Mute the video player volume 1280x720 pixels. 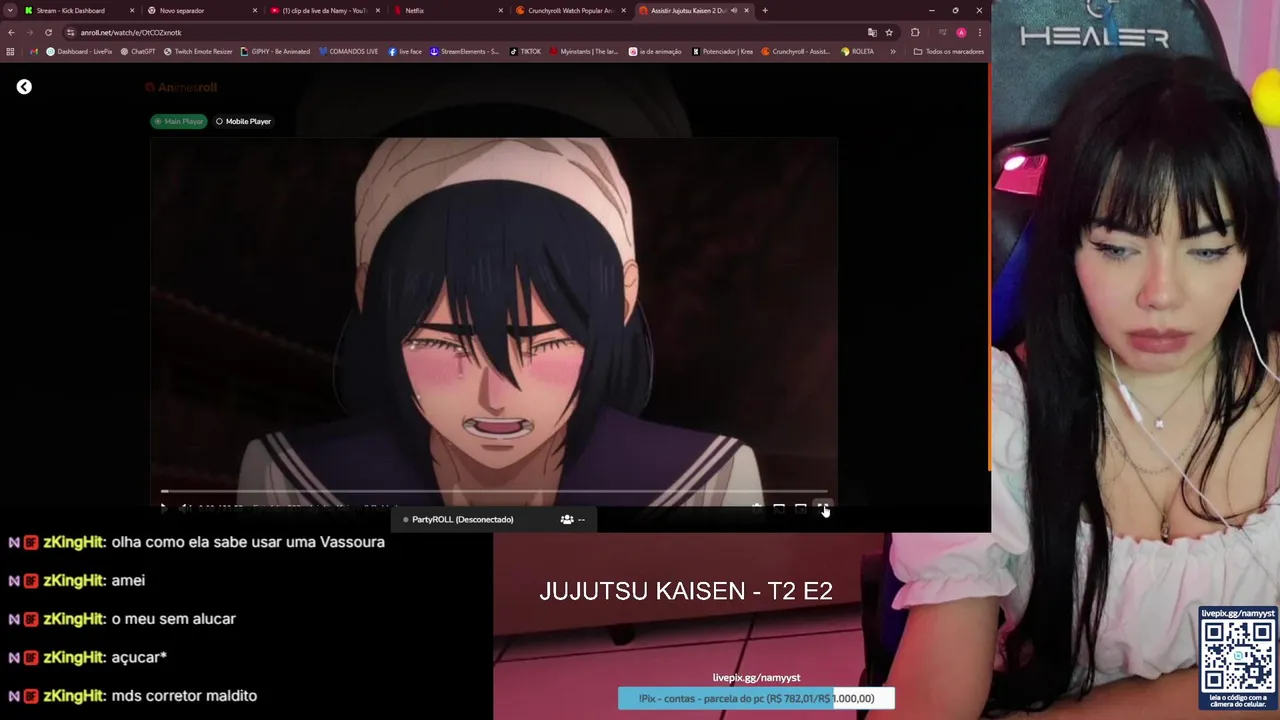point(185,508)
